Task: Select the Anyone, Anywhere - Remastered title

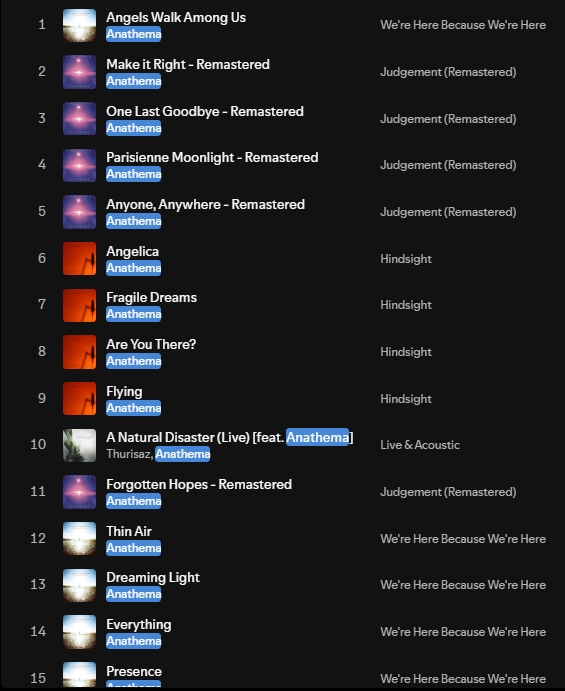Action: point(205,204)
